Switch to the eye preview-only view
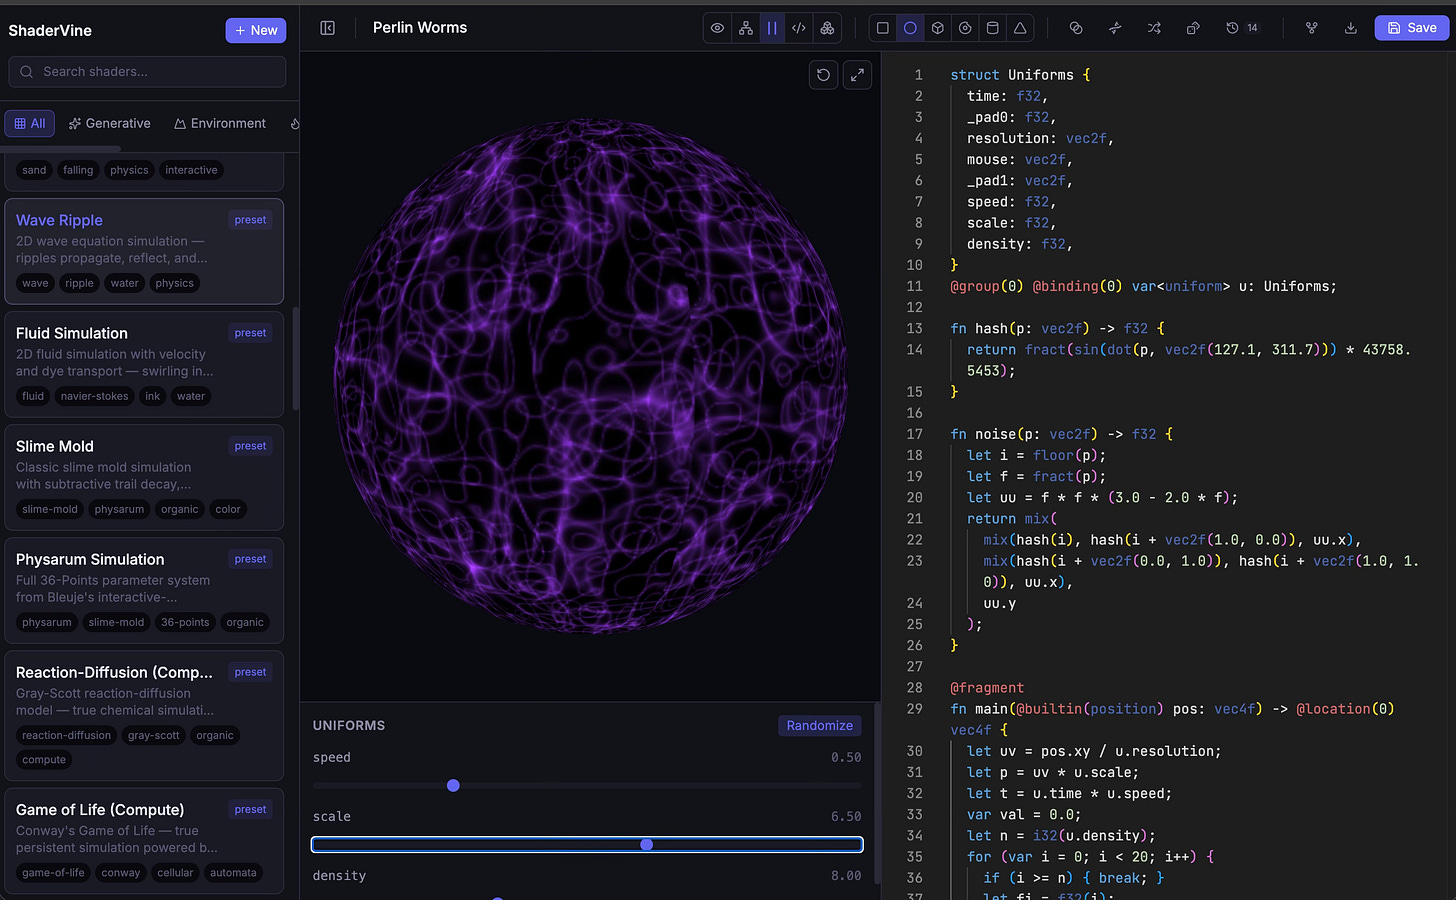 tap(717, 28)
